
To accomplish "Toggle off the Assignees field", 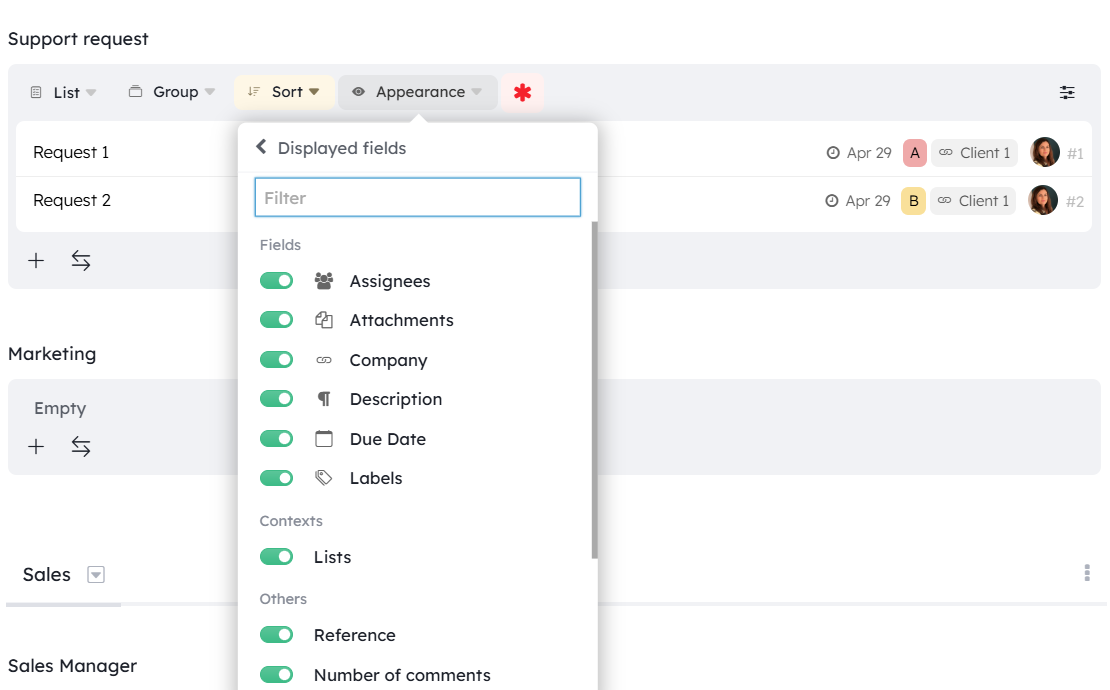I will point(277,281).
